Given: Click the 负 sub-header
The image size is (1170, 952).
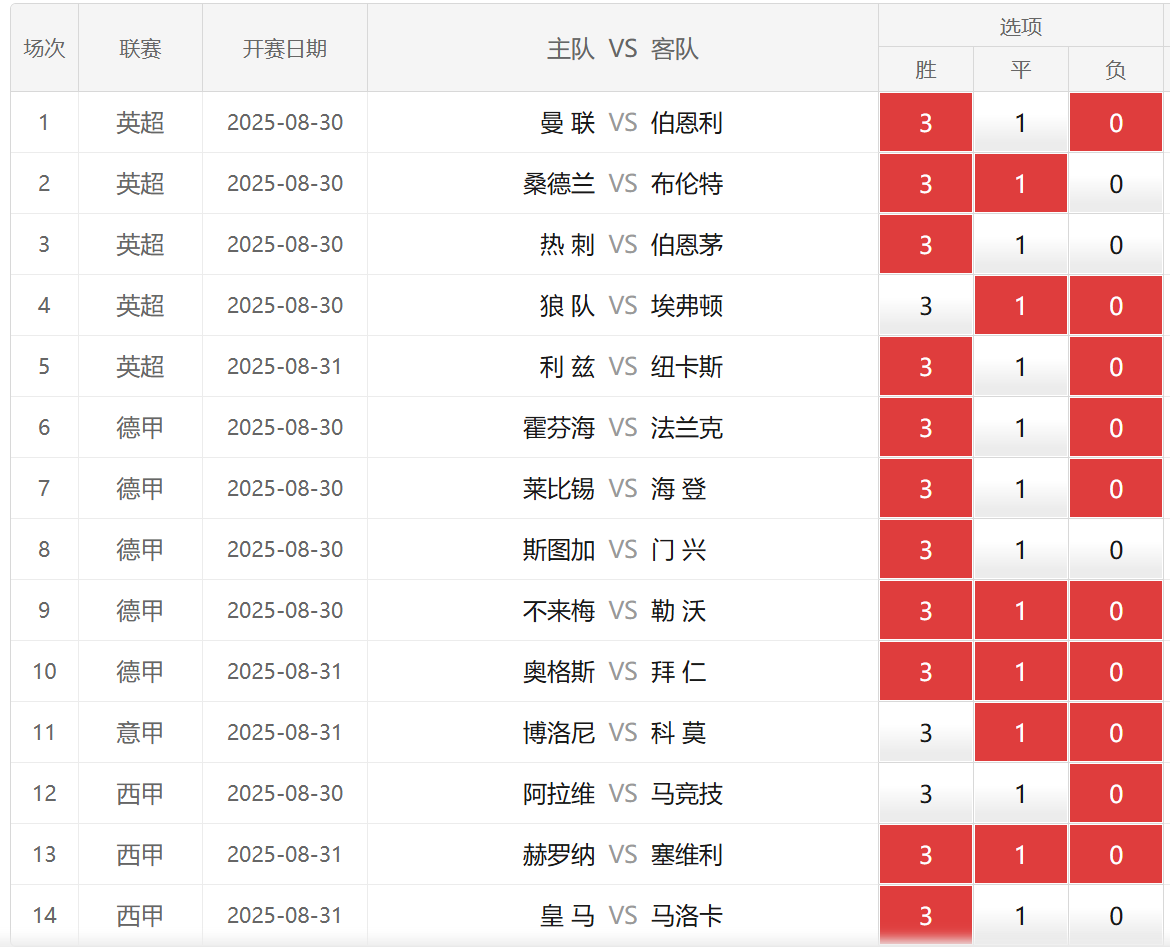Looking at the screenshot, I should [1116, 69].
